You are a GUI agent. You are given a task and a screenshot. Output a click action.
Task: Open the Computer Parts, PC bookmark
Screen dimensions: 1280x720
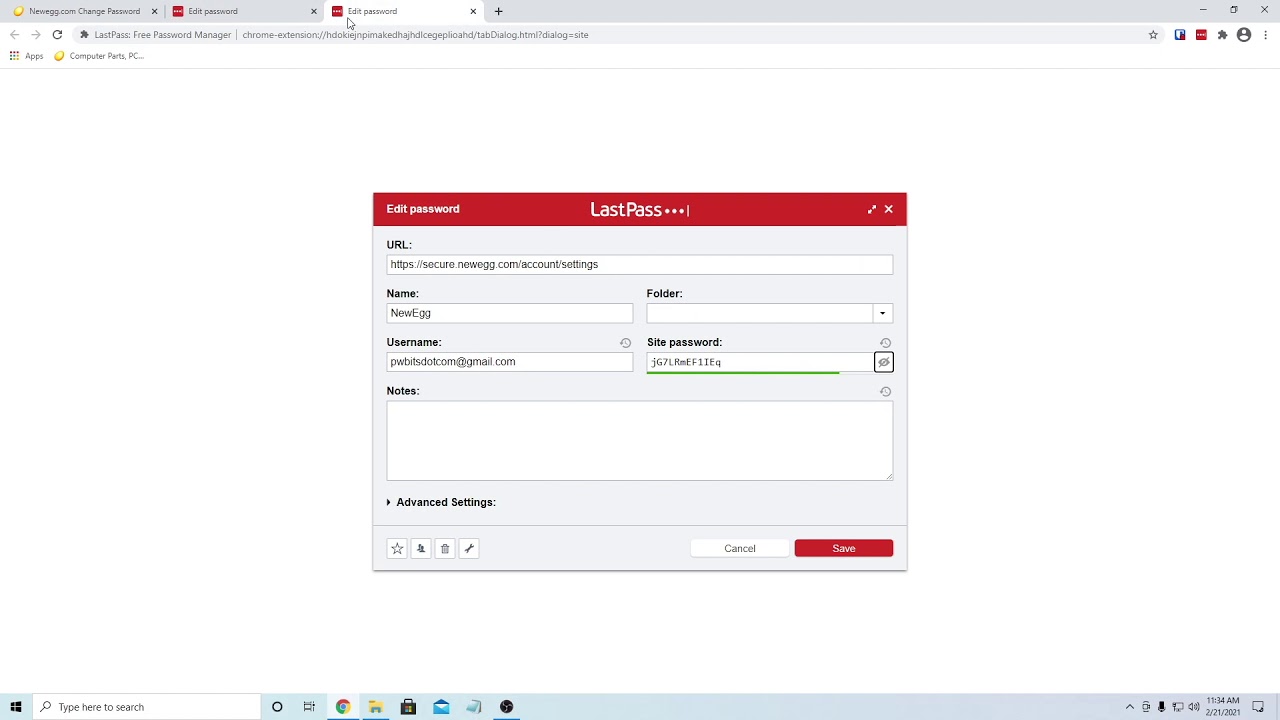pos(99,56)
